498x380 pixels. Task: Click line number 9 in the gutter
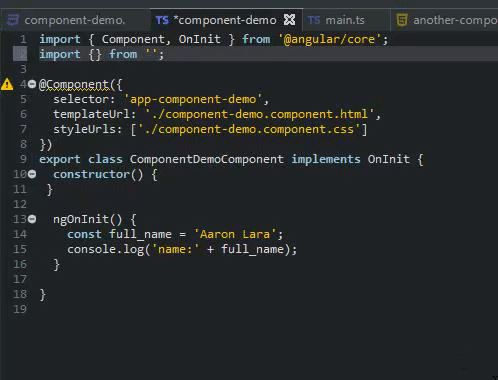click(23, 159)
